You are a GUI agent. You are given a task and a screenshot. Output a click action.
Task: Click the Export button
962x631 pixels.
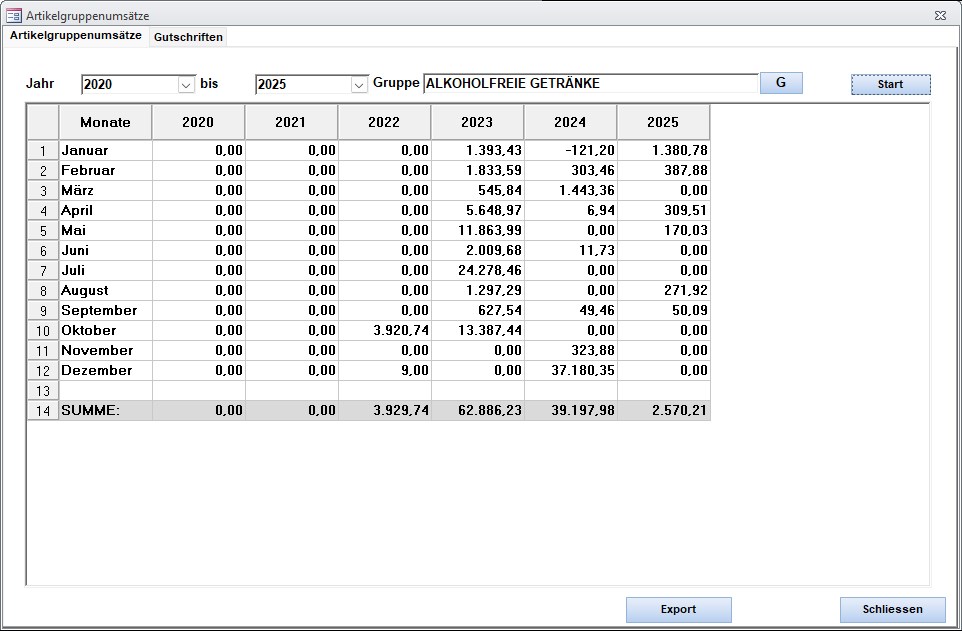coord(678,609)
